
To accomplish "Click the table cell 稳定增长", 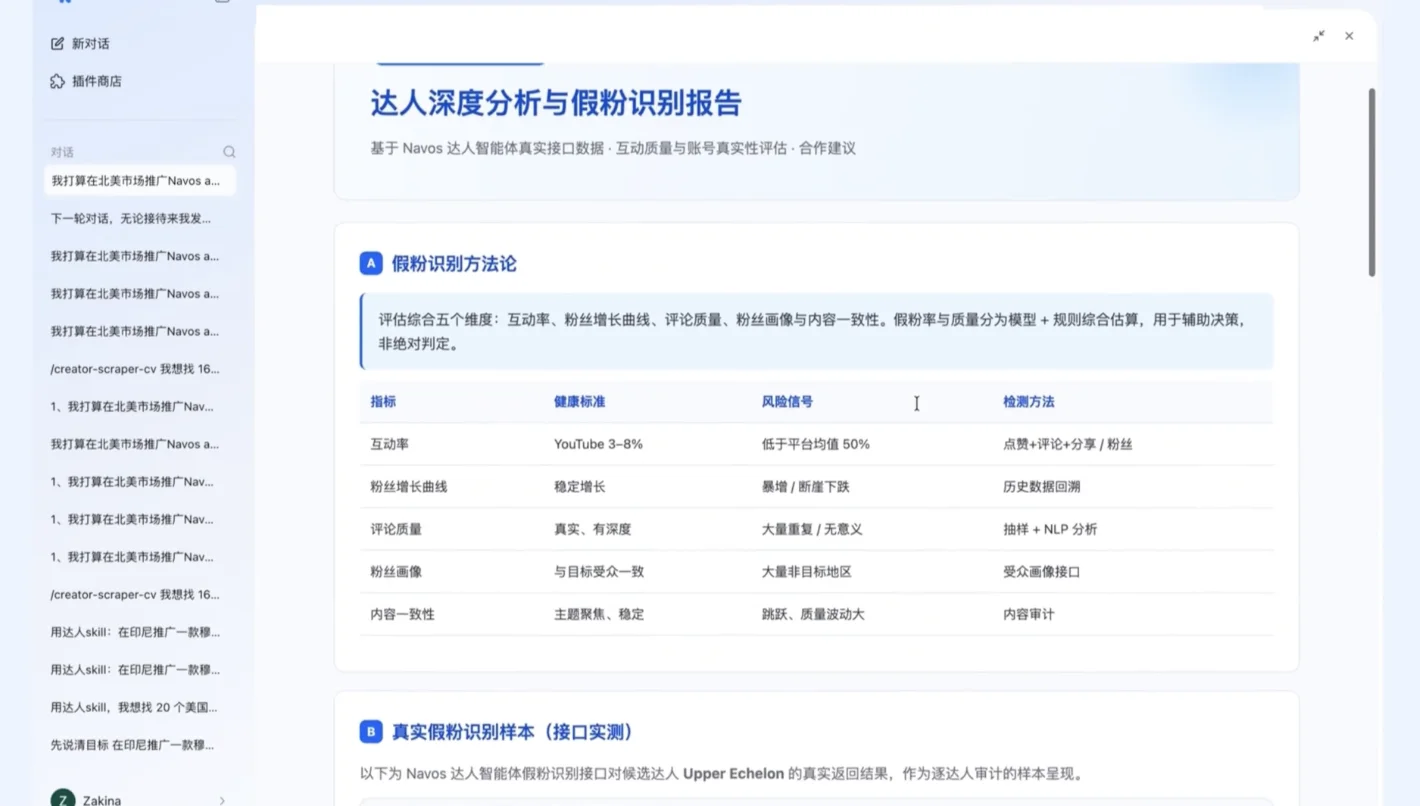I will 580,487.
